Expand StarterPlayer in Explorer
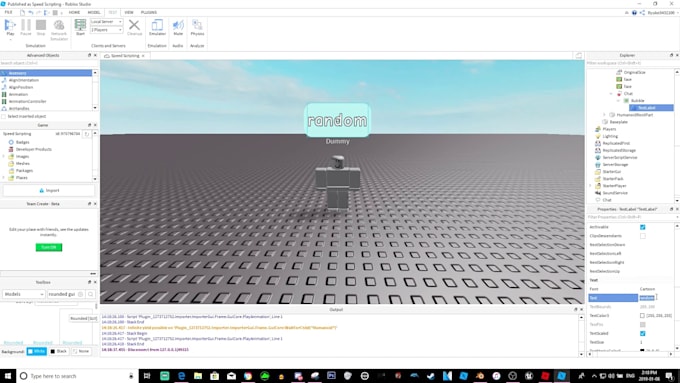This screenshot has width=680, height=383. click(x=590, y=186)
